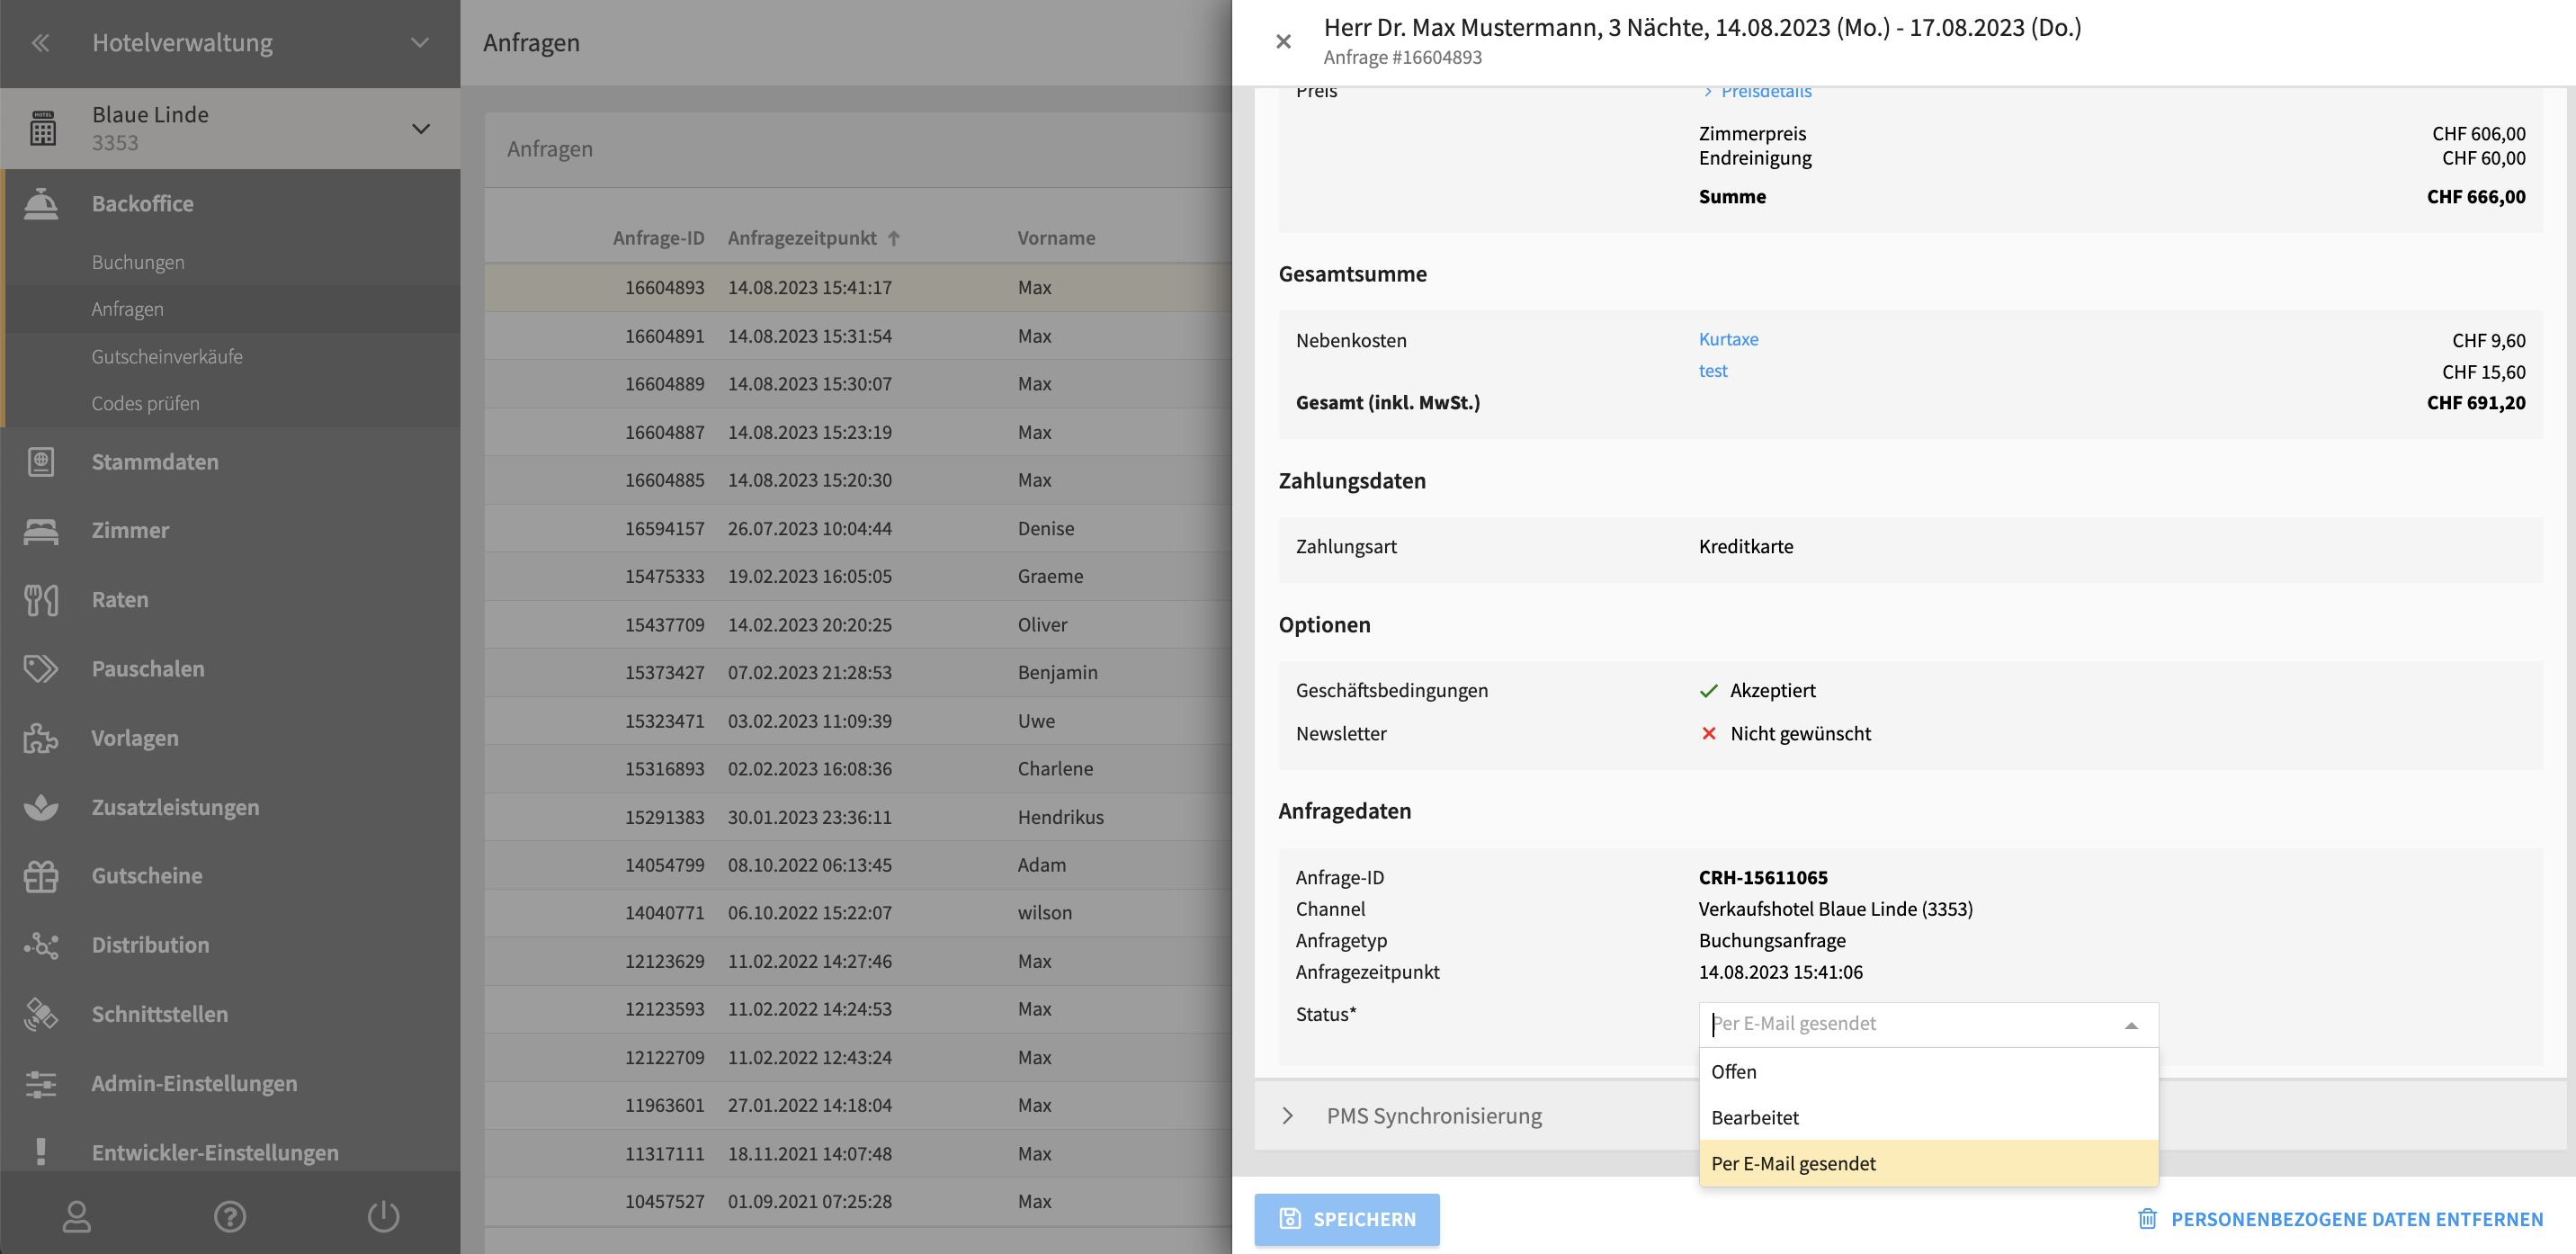Screen dimensions: 2576x1254
Task: Sort by the Vorname column header
Action: coord(1056,238)
